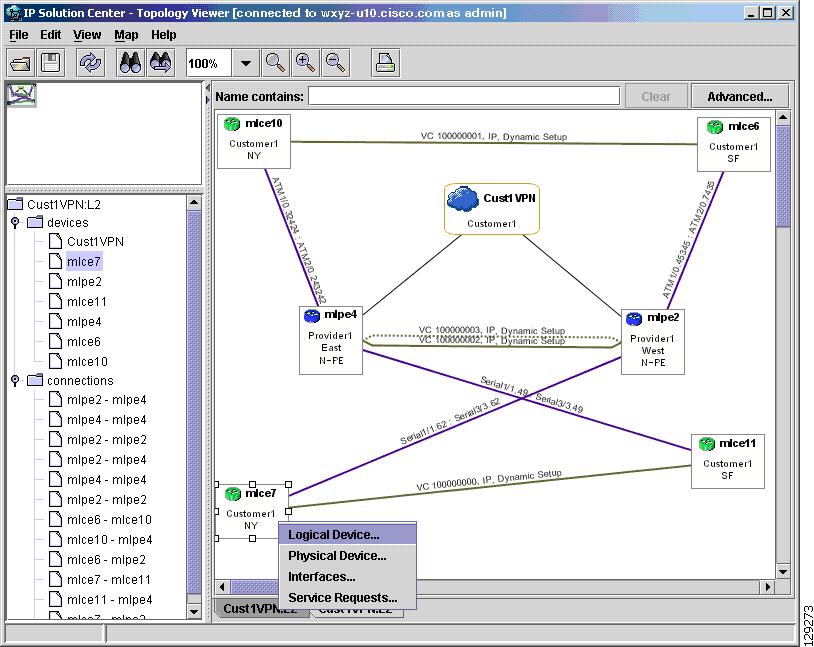Screen dimensions: 814x647
Task: Click the 100% zoom value field
Action: pos(209,63)
